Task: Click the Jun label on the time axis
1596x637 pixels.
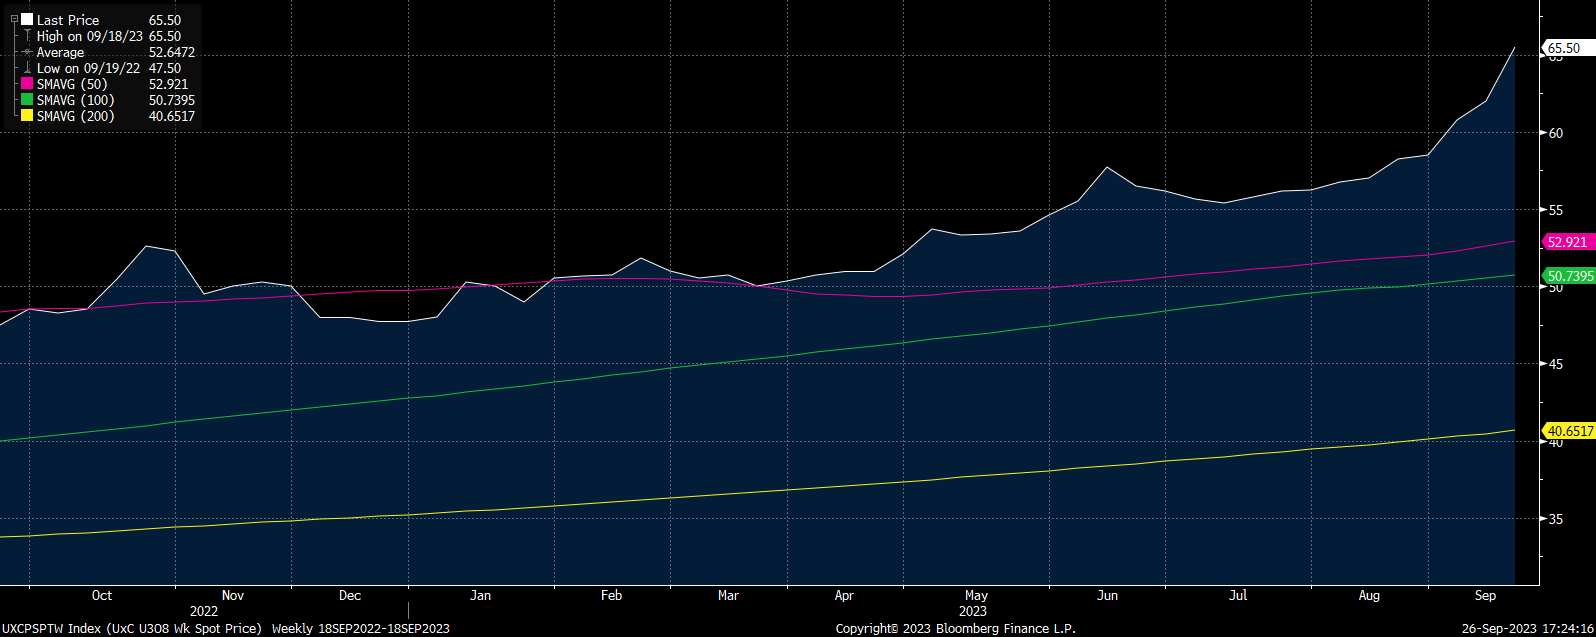Action: (x=1107, y=595)
